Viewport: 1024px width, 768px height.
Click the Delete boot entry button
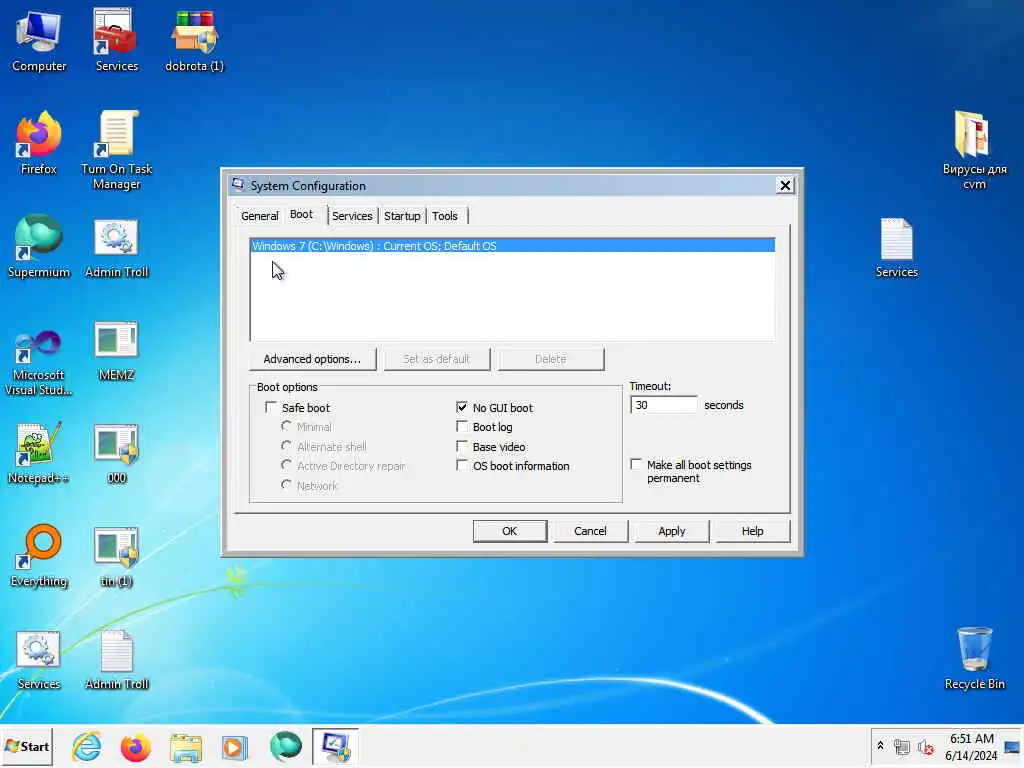551,359
